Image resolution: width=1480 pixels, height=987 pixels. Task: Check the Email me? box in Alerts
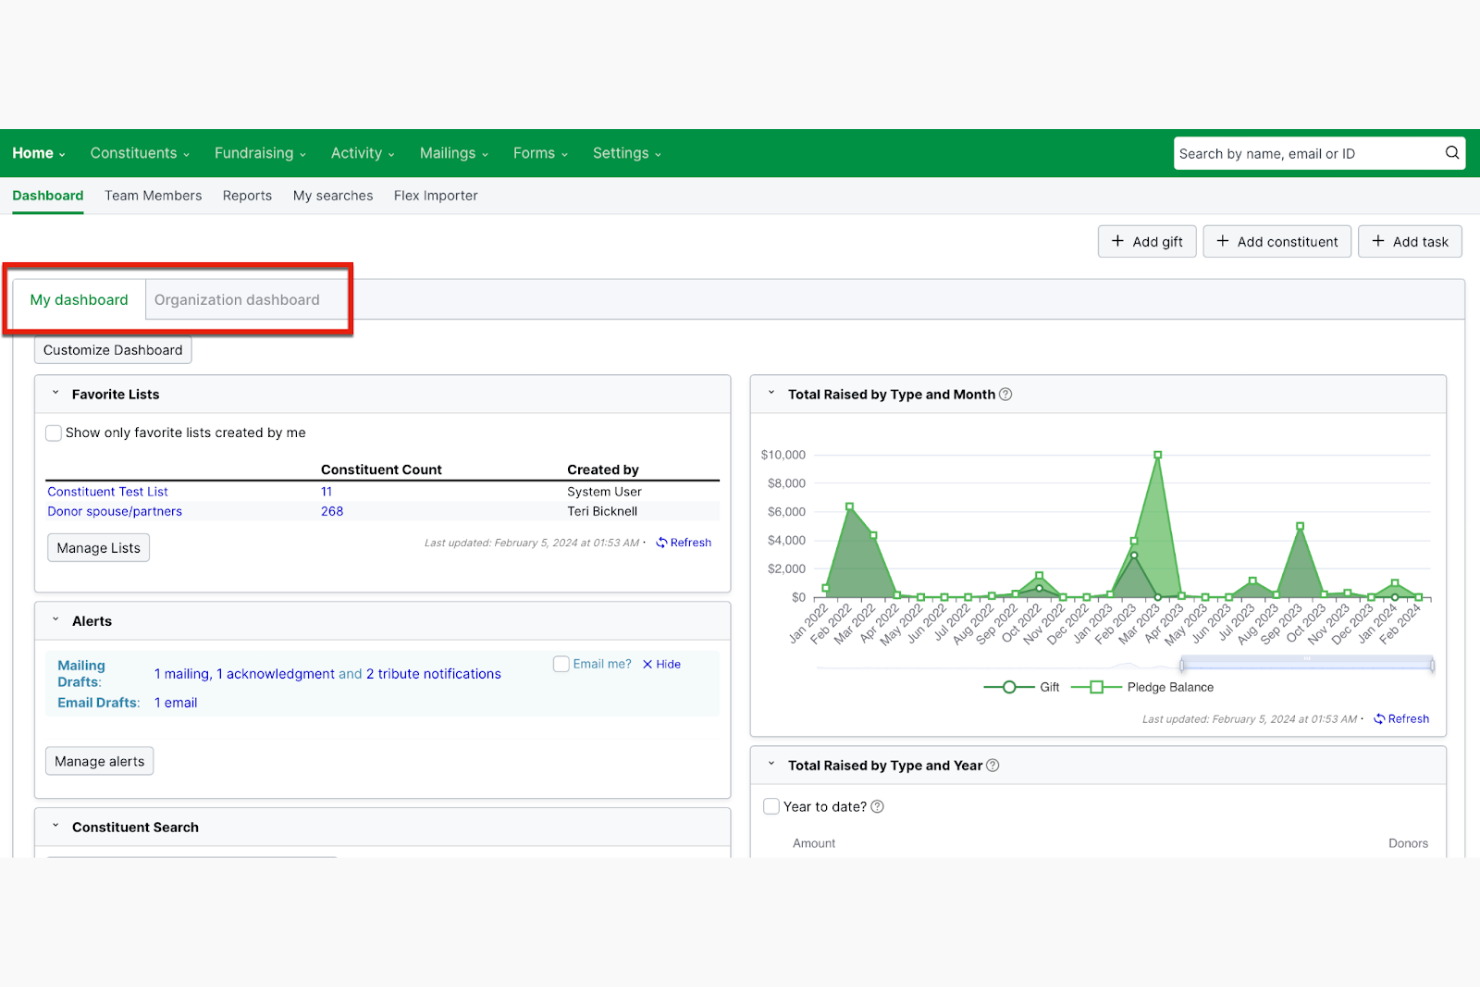[x=561, y=664]
